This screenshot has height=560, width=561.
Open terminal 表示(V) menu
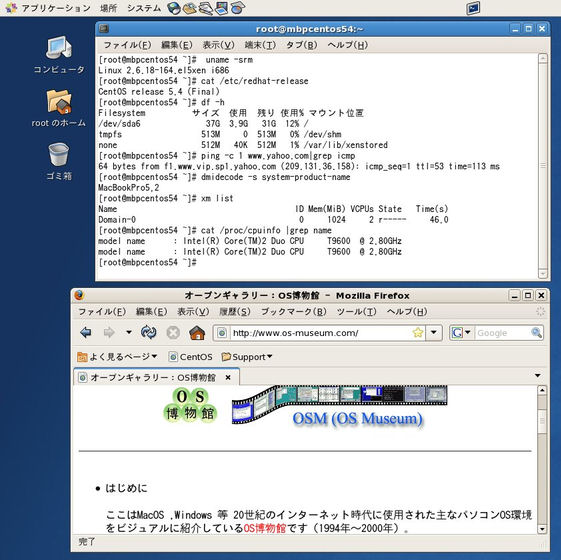[218, 45]
